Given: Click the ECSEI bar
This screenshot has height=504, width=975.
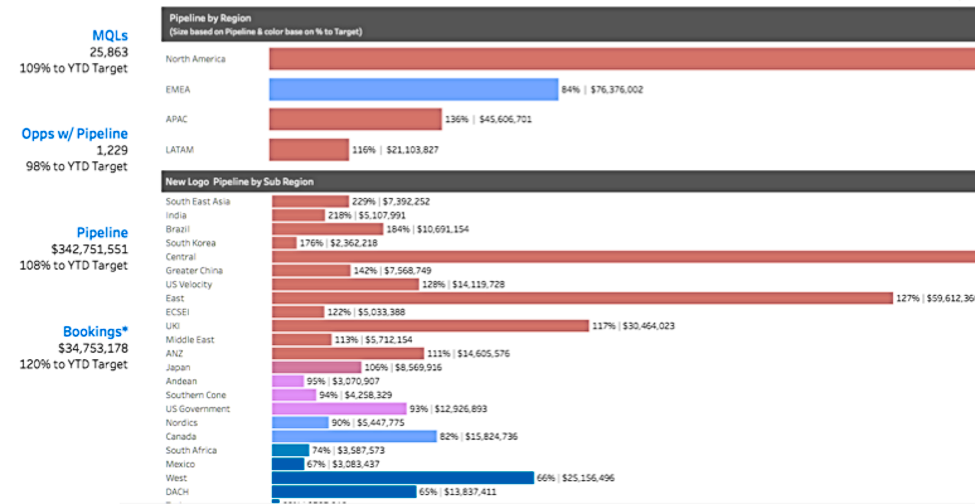Looking at the screenshot, I should pos(298,312).
